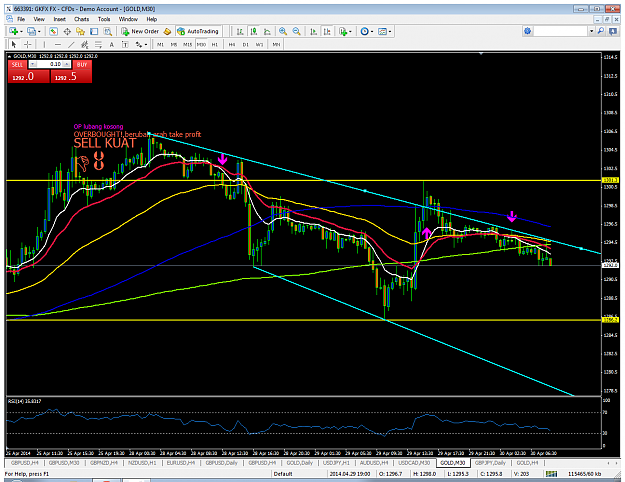Open the Indicators list icon
This screenshot has height=482, width=625.
tap(343, 31)
